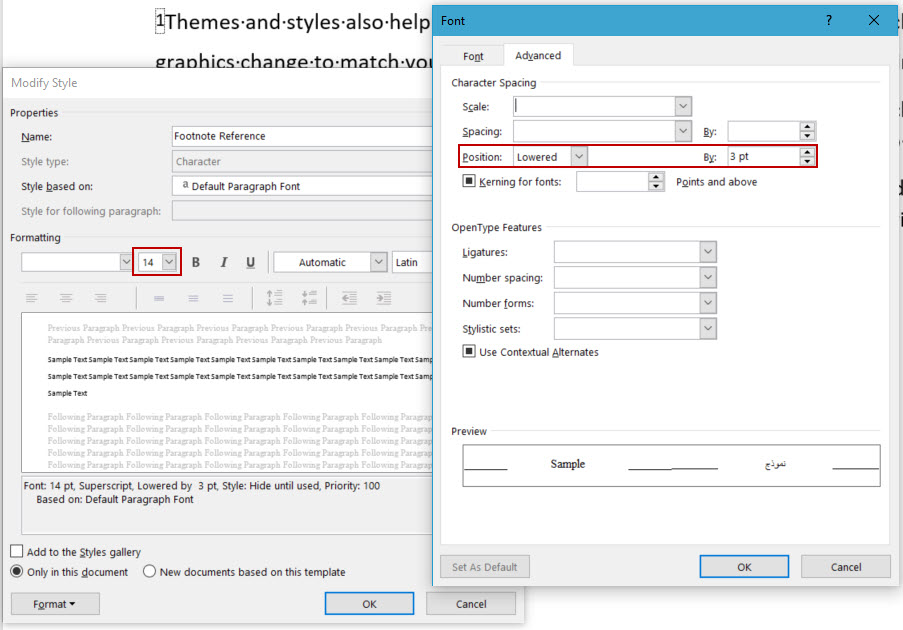Click Set As Default button
The height and width of the screenshot is (630, 903).
pos(484,567)
